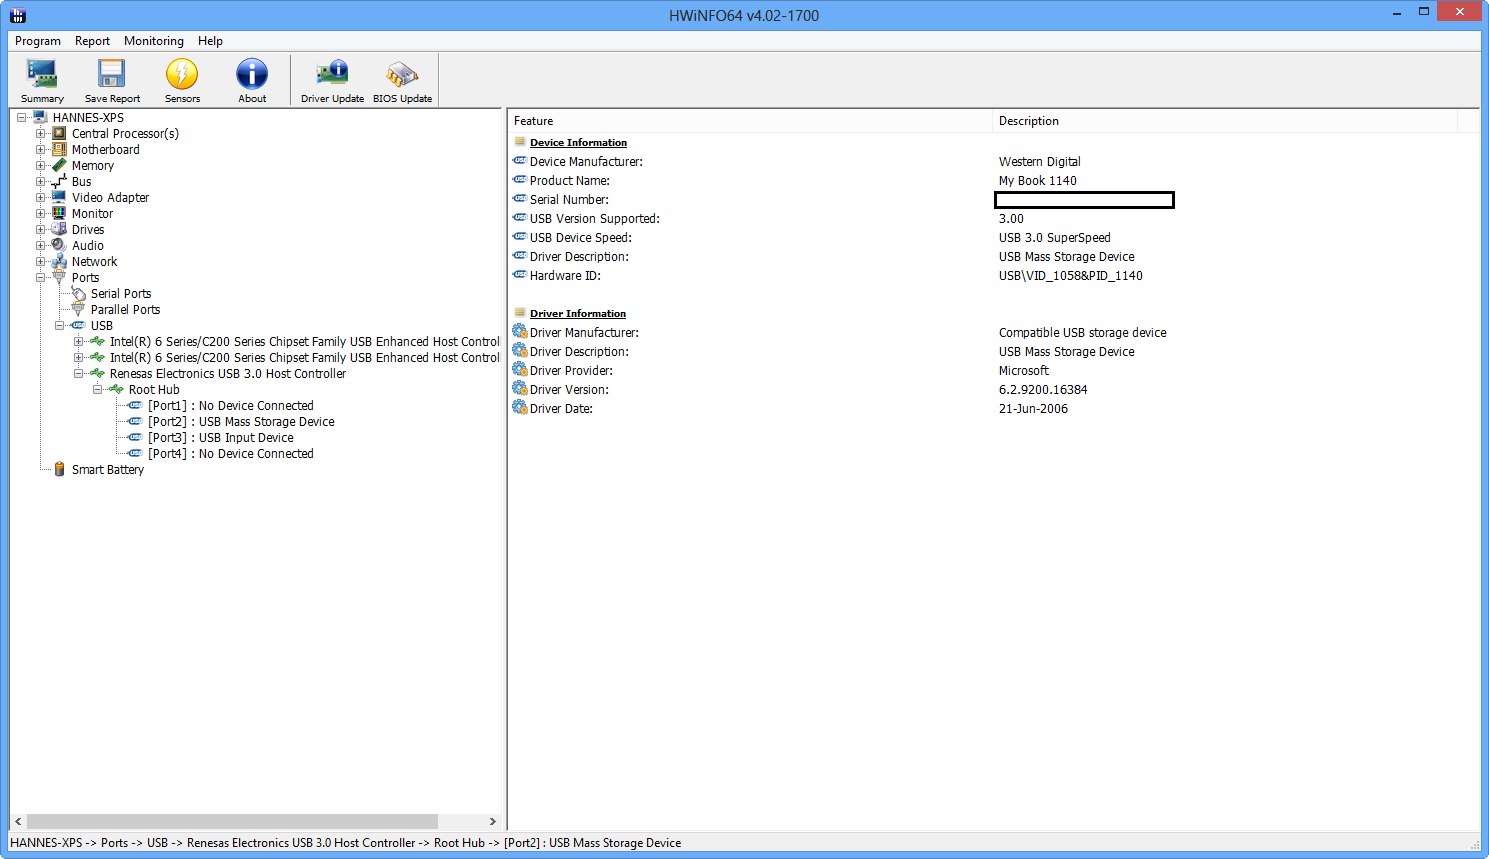The width and height of the screenshot is (1489, 859).
Task: Select the Bus tree icon
Action: [x=59, y=181]
